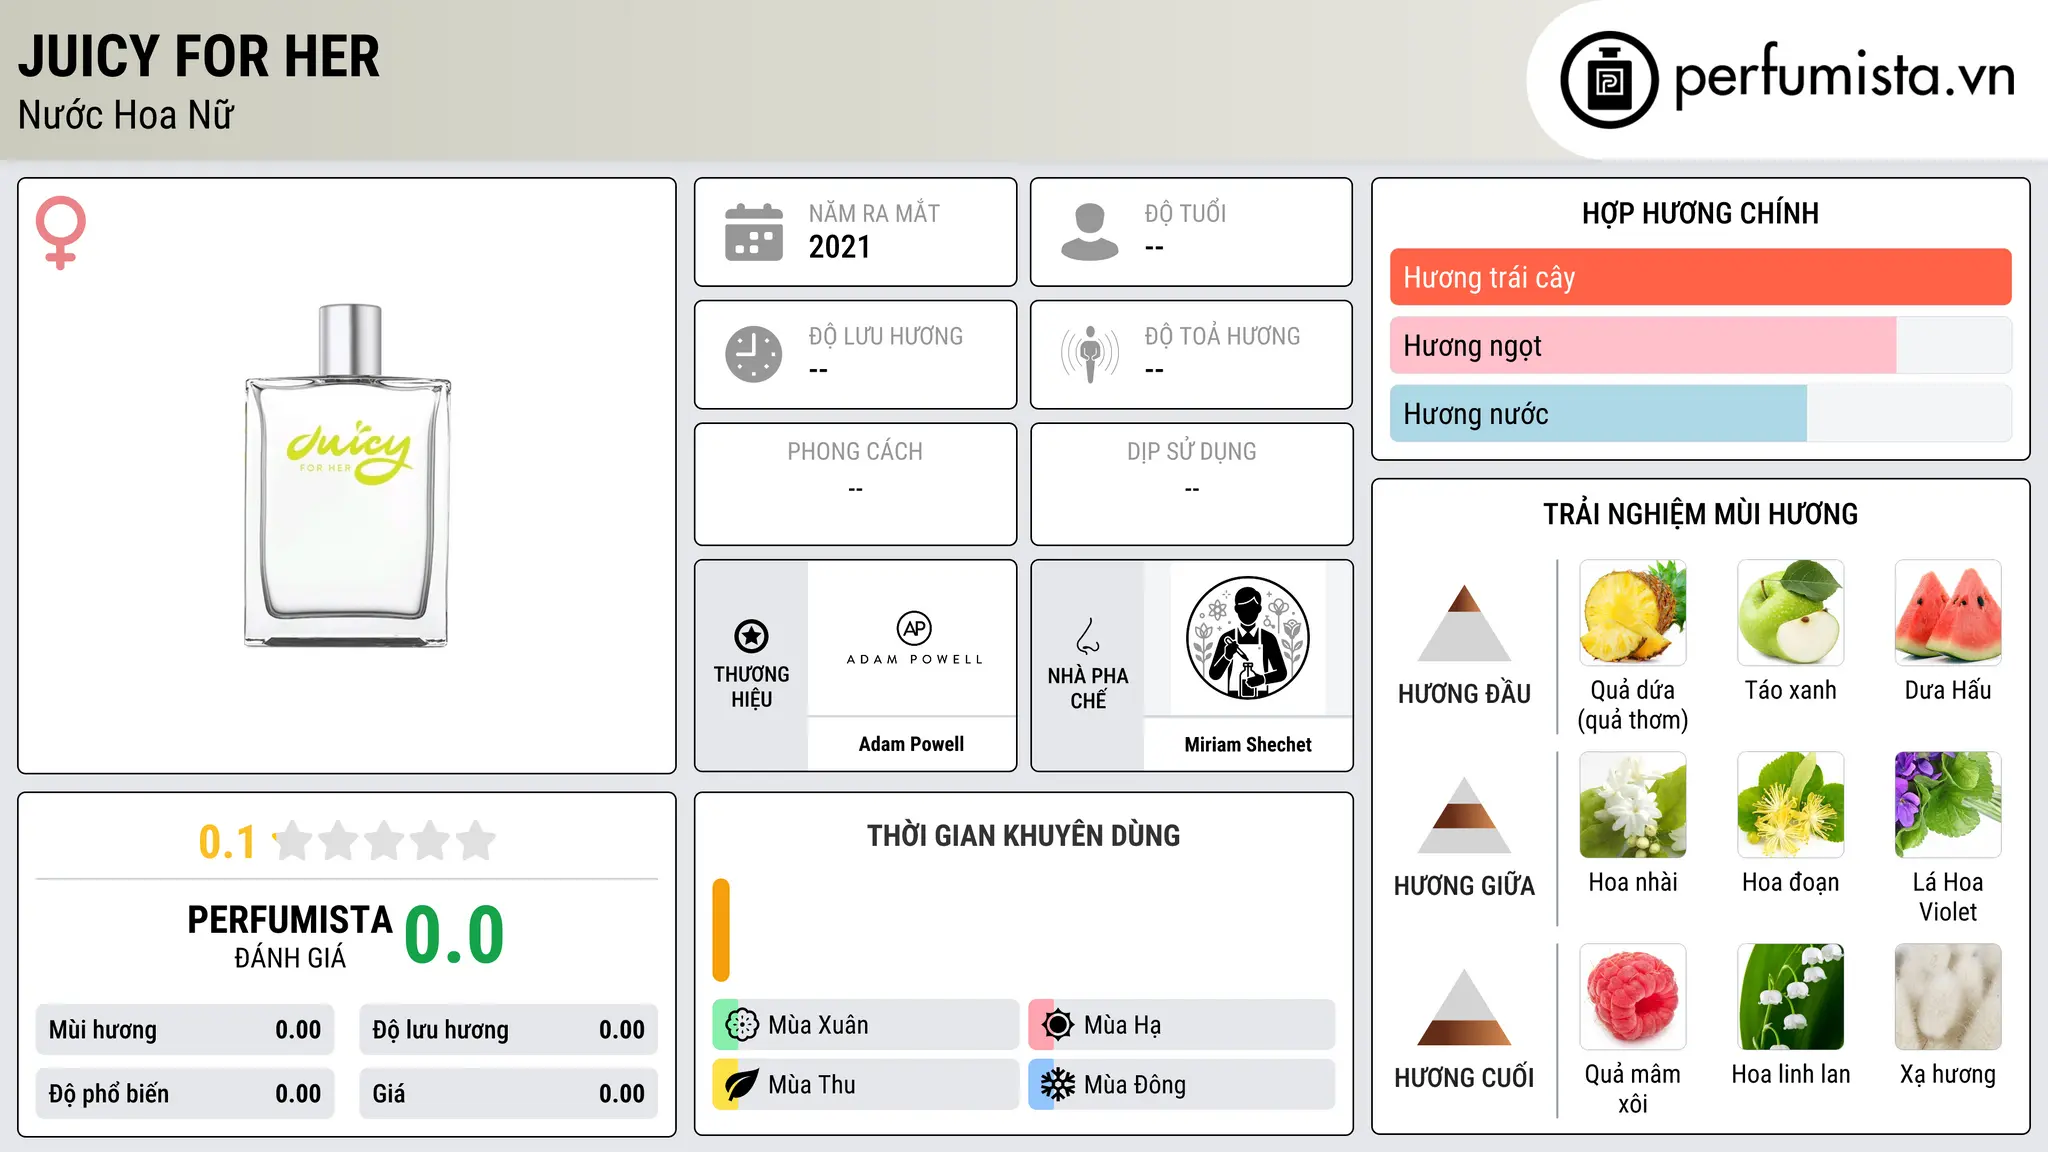Image resolution: width=2048 pixels, height=1152 pixels.
Task: Click the 0.1 star rating number
Action: (x=227, y=842)
